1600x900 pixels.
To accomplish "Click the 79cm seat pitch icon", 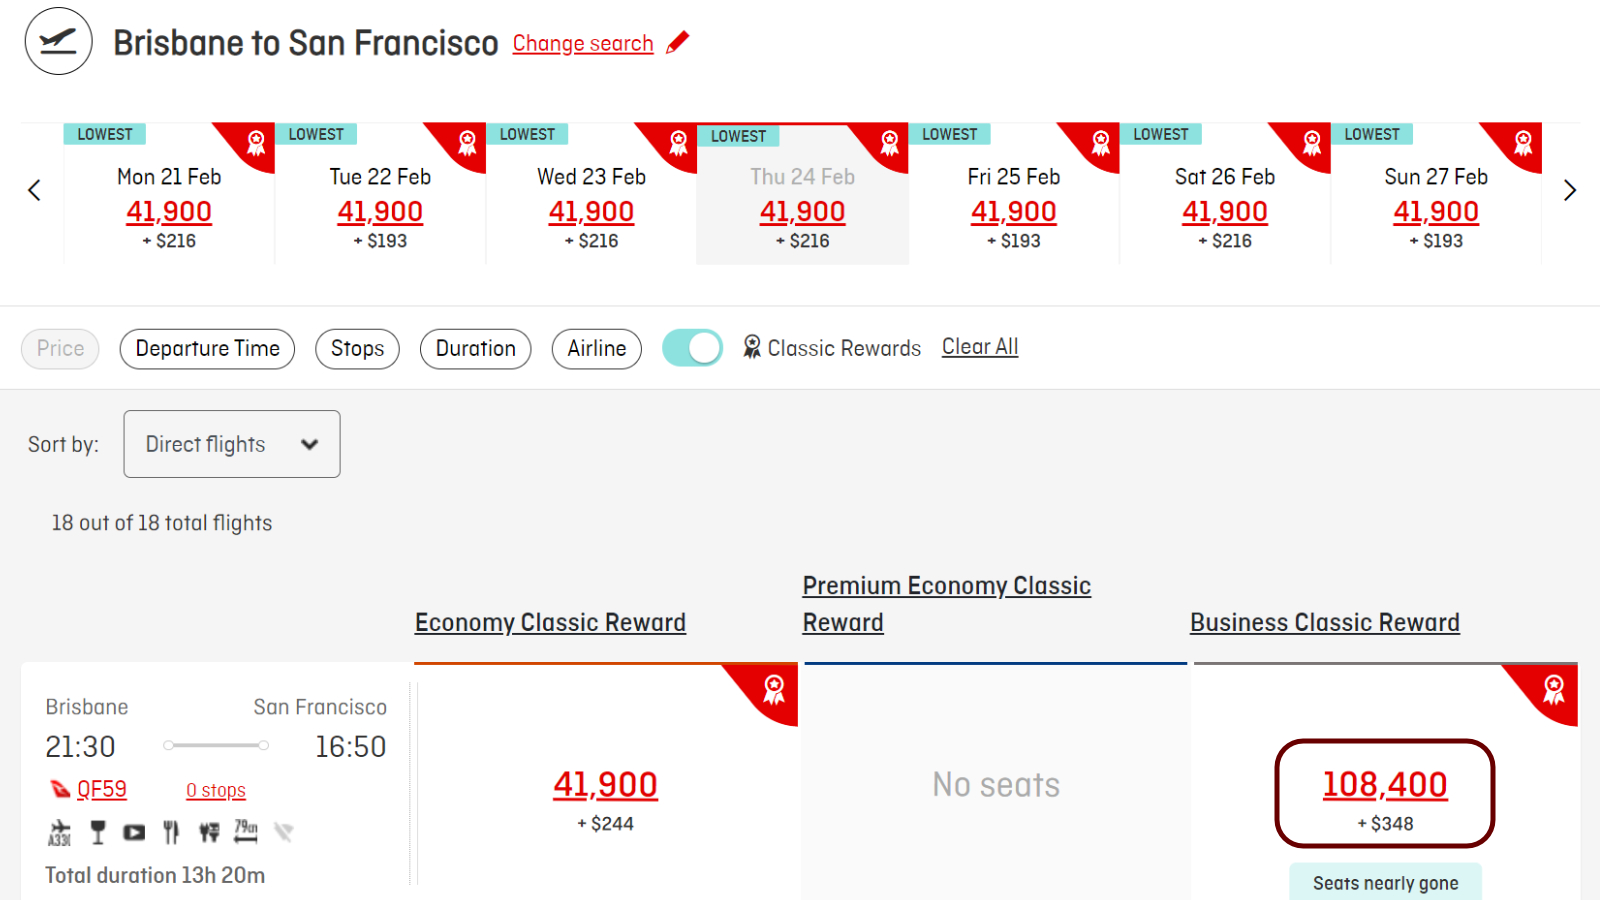I will (x=246, y=831).
